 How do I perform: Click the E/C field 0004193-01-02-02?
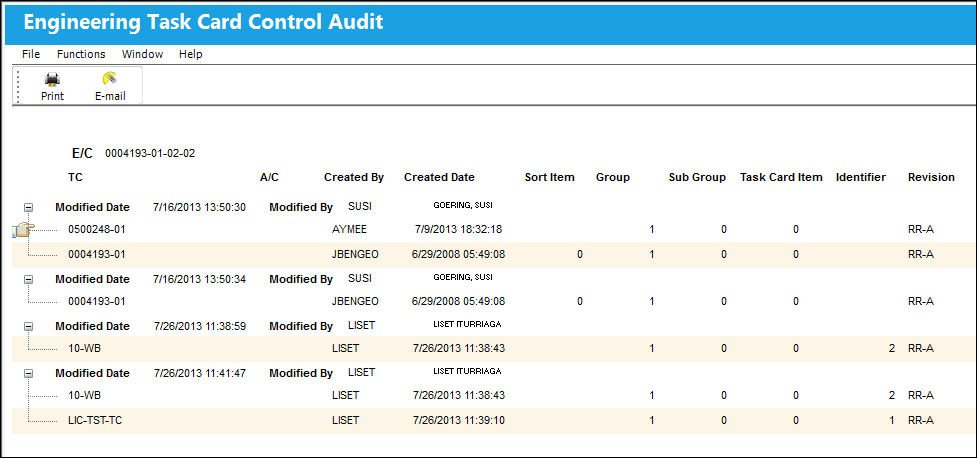150,153
